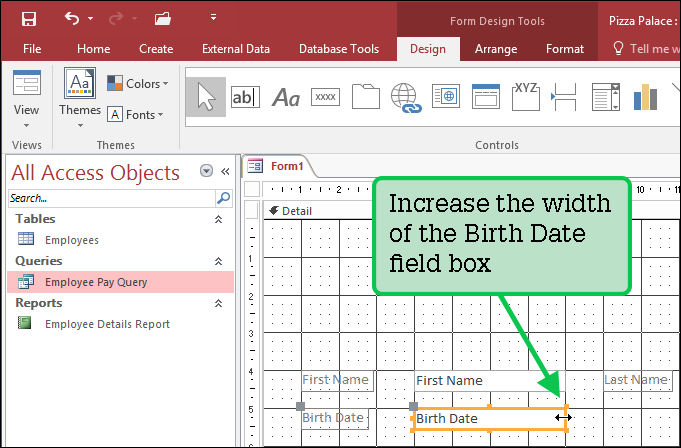
Task: Open the File menu
Action: pyautogui.click(x=32, y=49)
